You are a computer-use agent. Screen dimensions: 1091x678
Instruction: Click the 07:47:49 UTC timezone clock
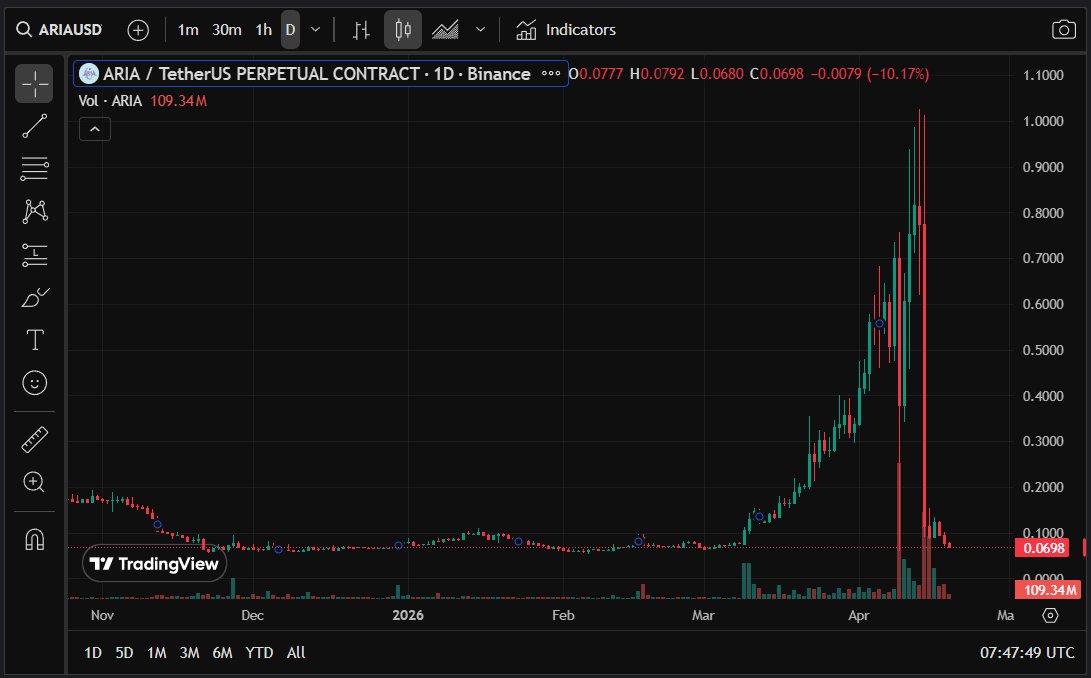(x=1027, y=653)
